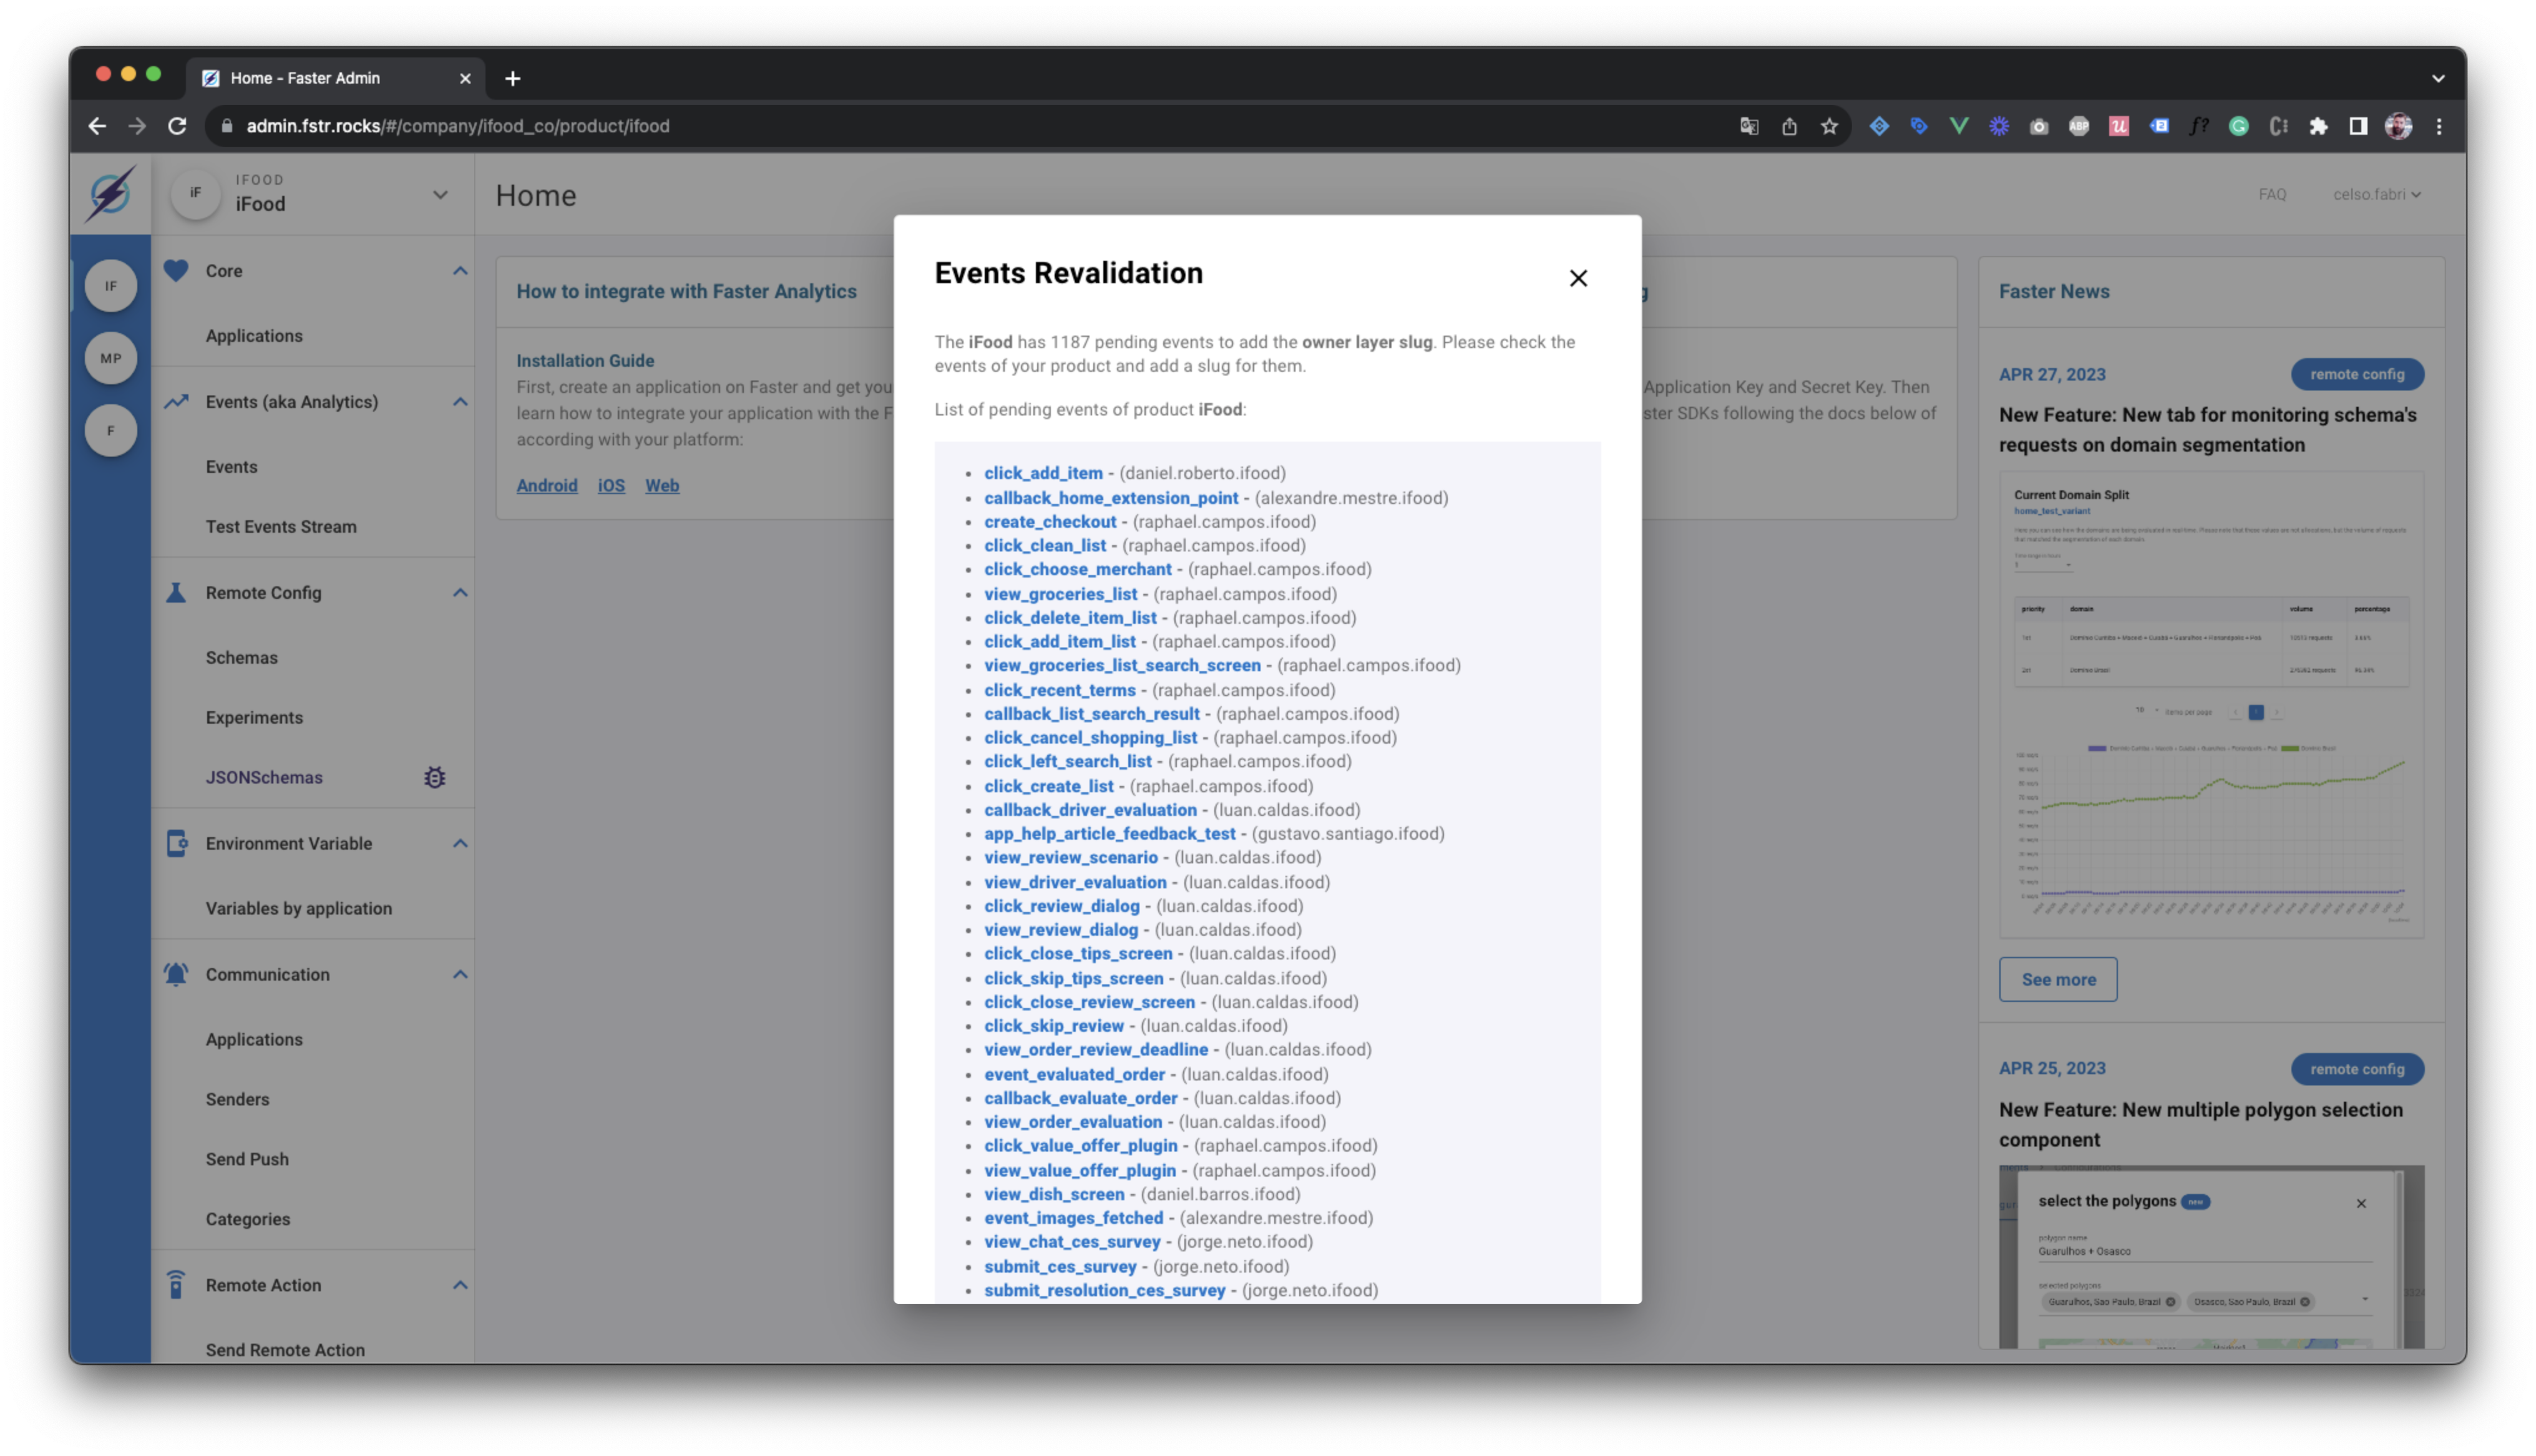Click the green V extension icon
2536x1456 pixels.
point(1959,126)
